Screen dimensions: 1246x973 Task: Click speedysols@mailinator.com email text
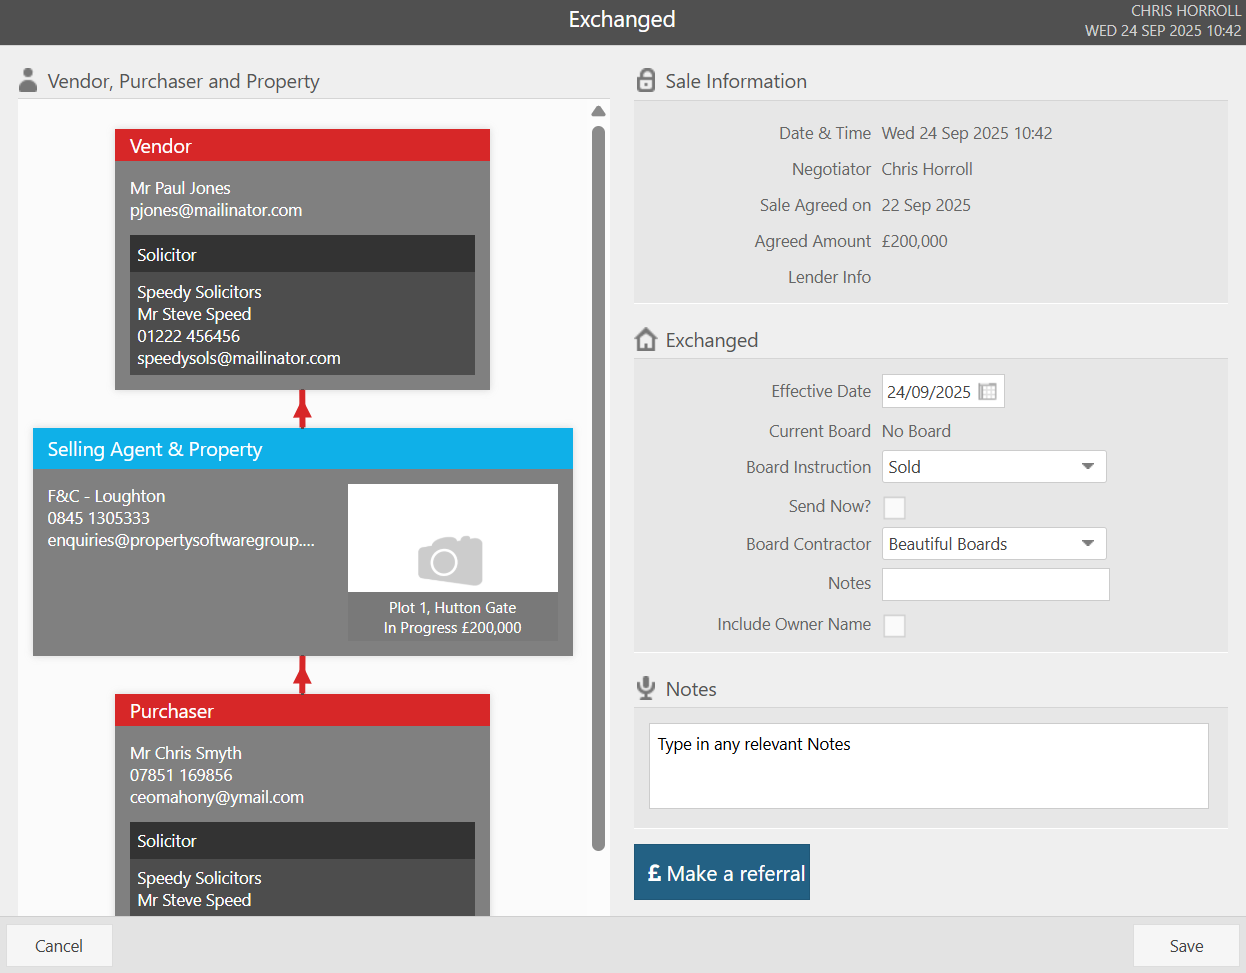[x=239, y=358]
